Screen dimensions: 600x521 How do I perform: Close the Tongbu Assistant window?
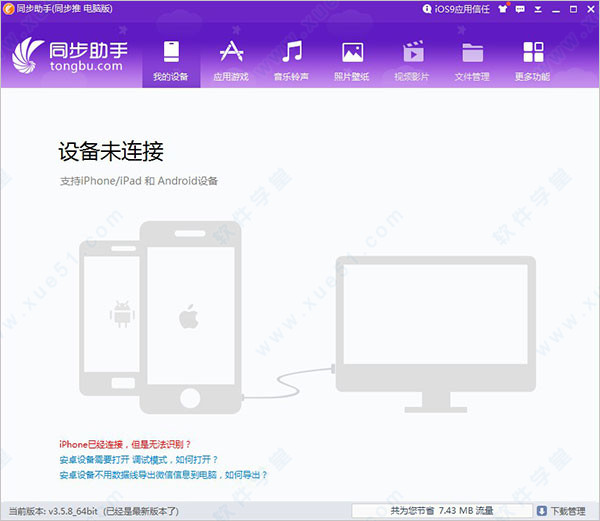click(591, 9)
